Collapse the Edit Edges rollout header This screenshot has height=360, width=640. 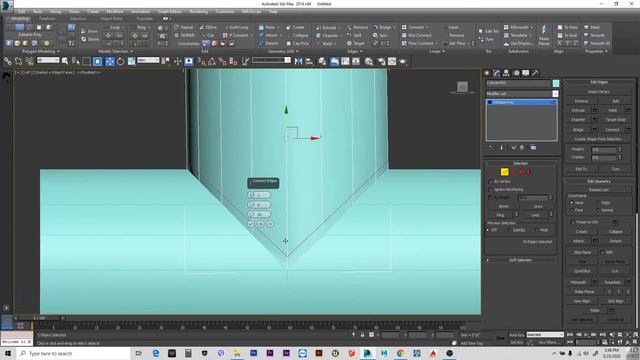(599, 82)
